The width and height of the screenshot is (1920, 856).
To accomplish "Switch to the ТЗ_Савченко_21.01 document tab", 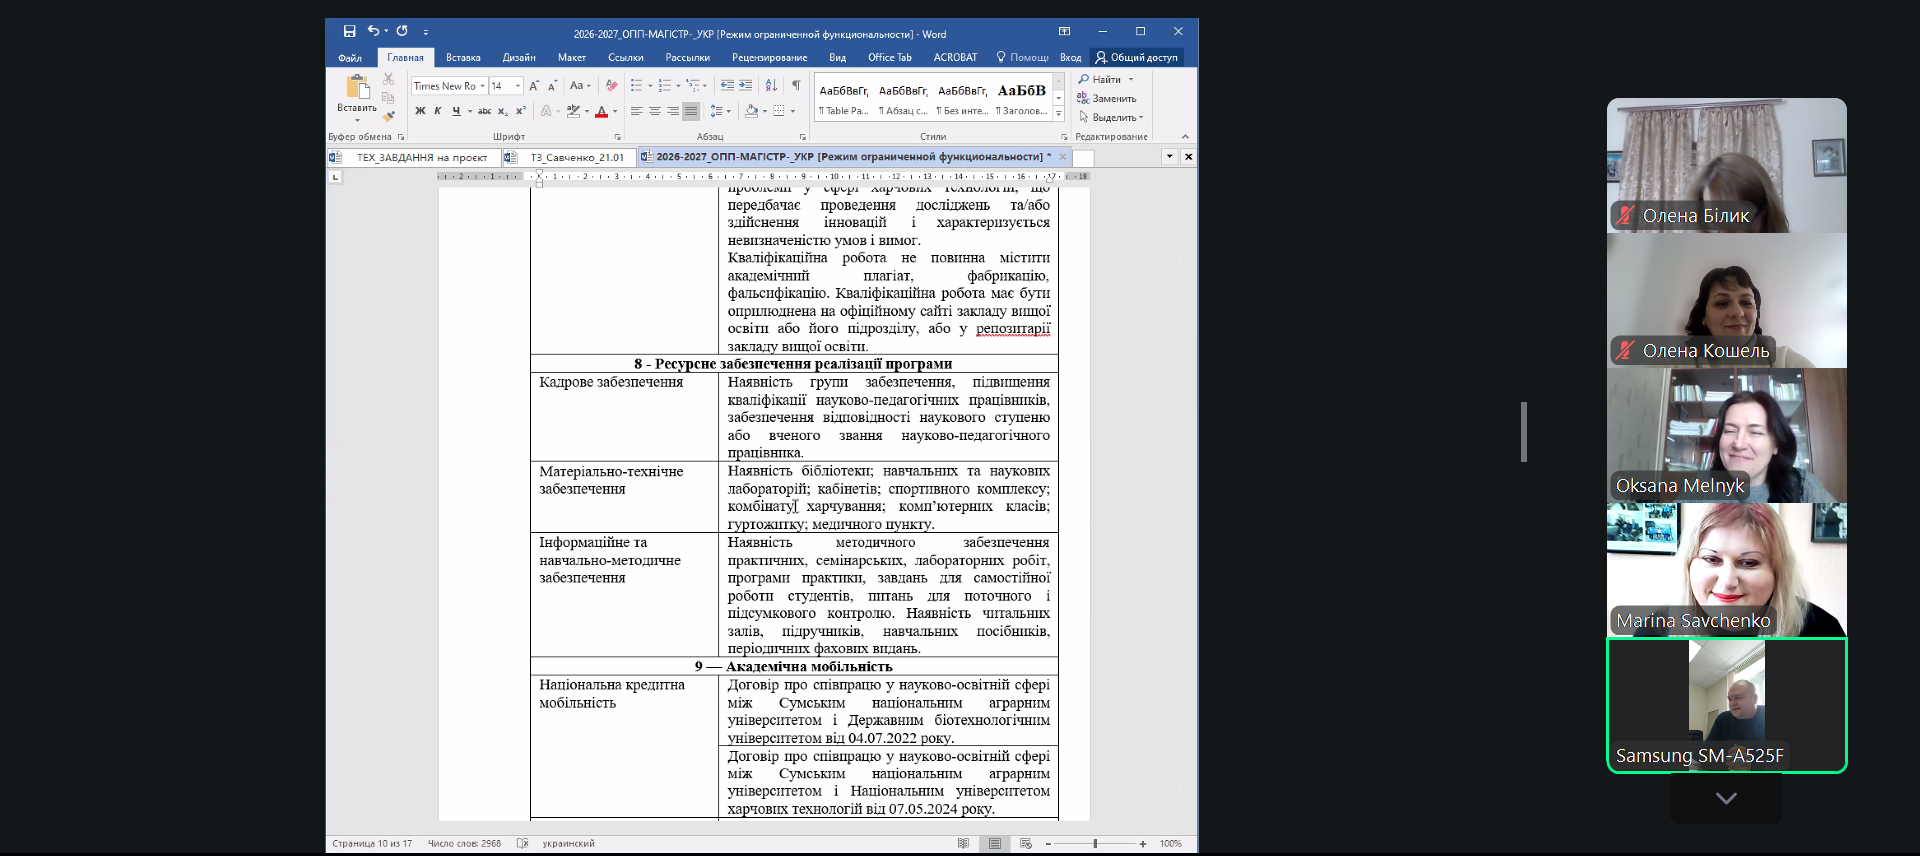I will click(x=576, y=157).
